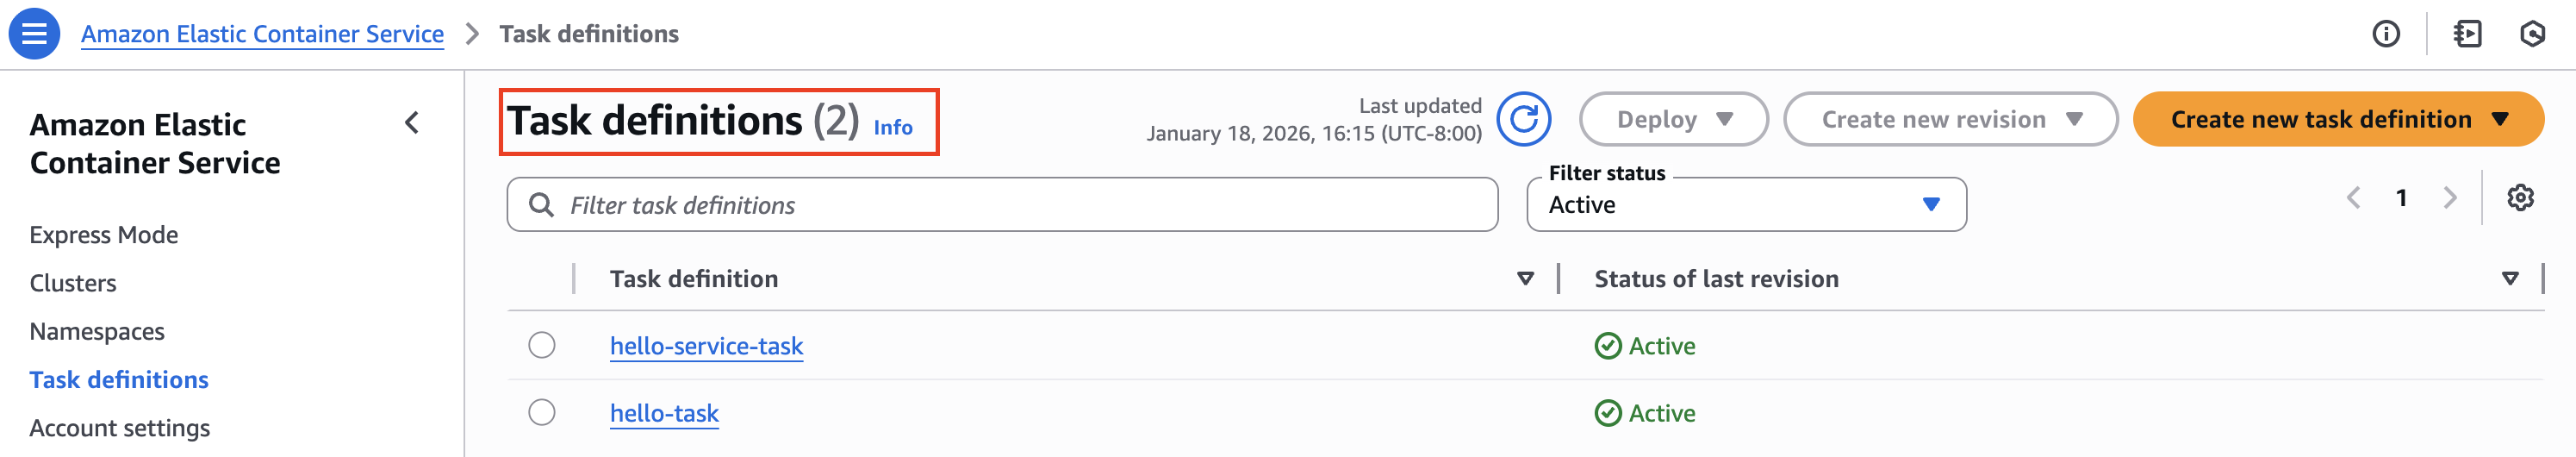Open the CloudShell icon in top bar
The width and height of the screenshot is (2576, 457).
[x=2467, y=34]
